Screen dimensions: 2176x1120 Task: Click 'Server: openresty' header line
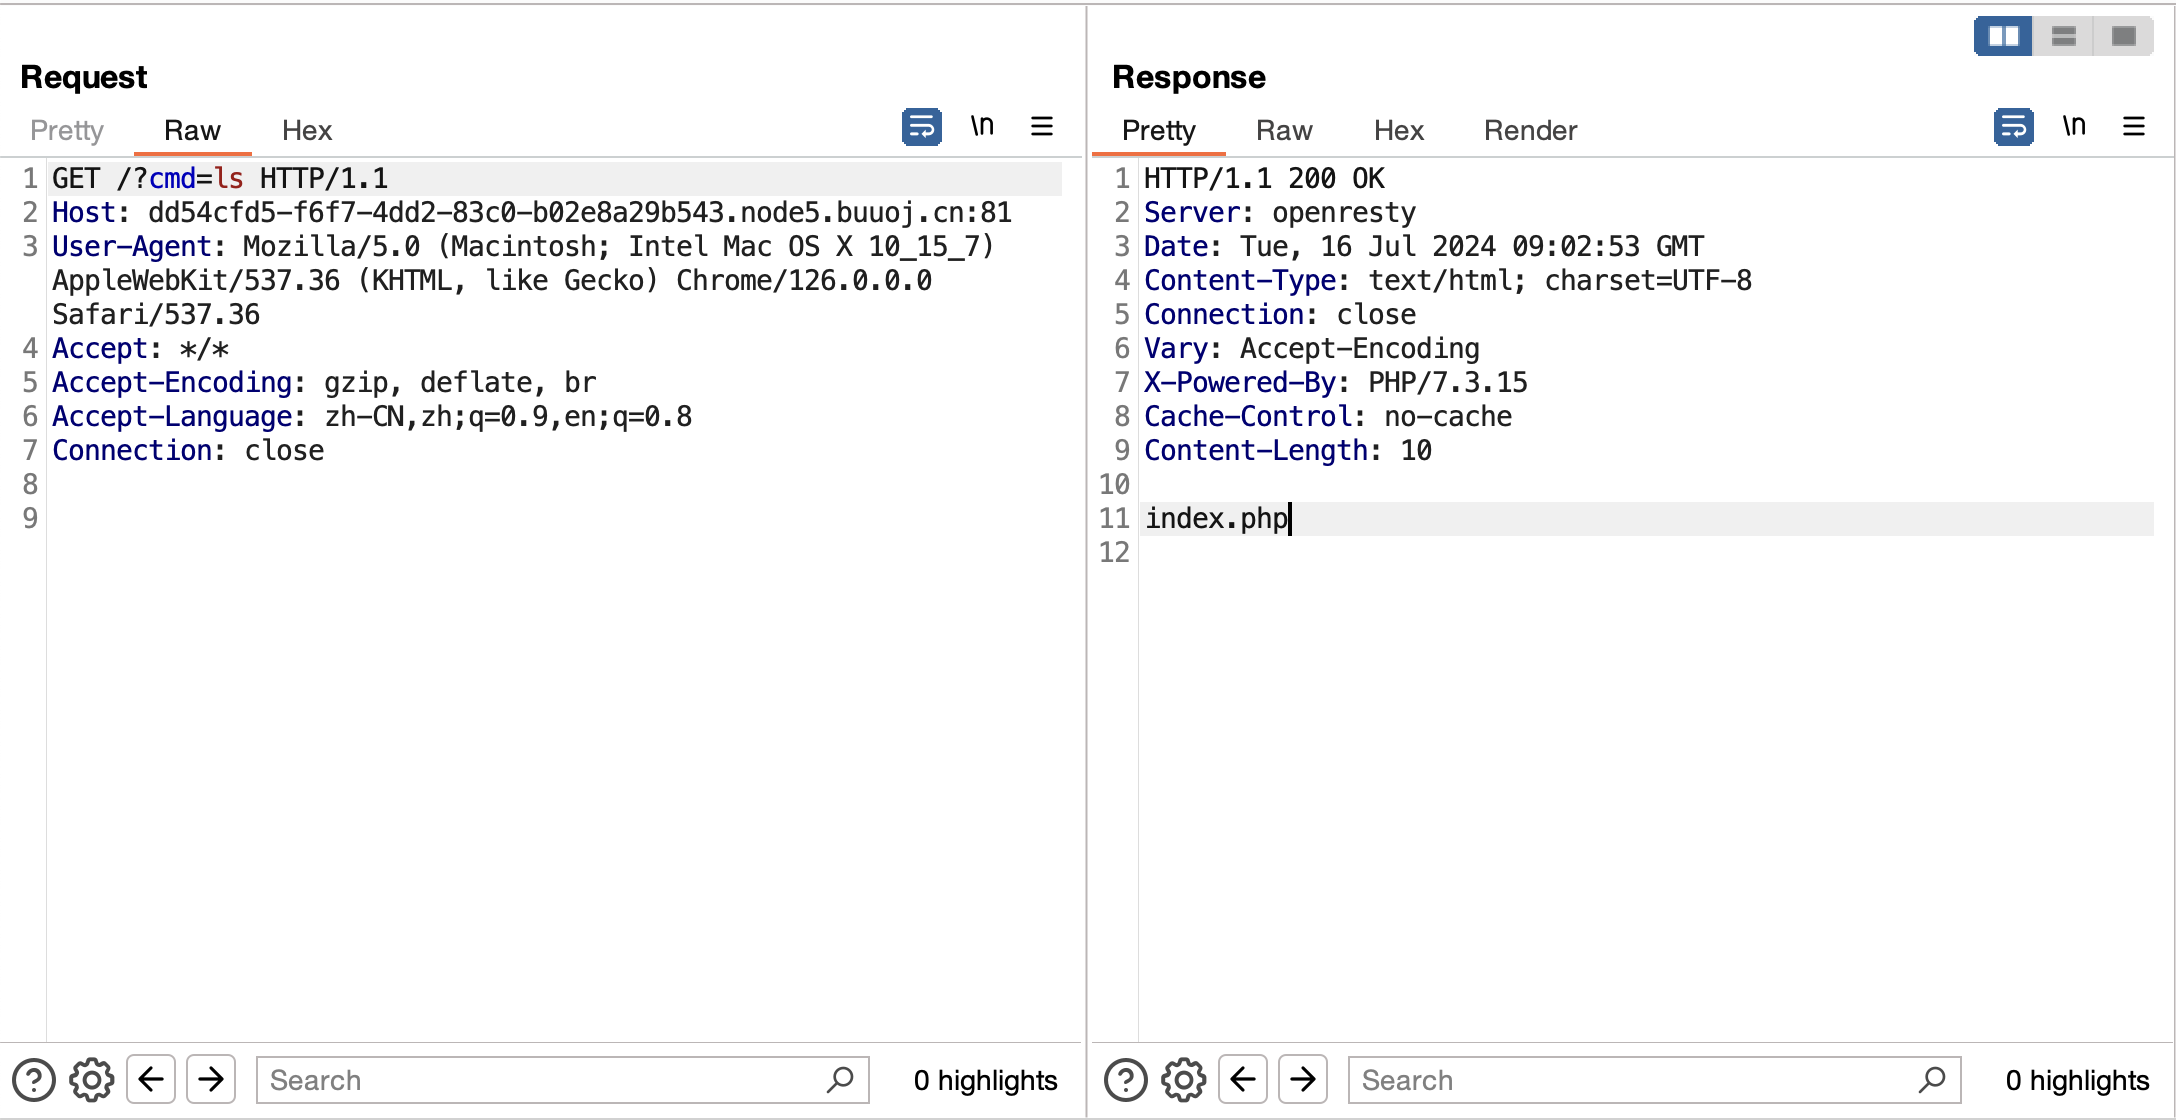(x=1280, y=213)
